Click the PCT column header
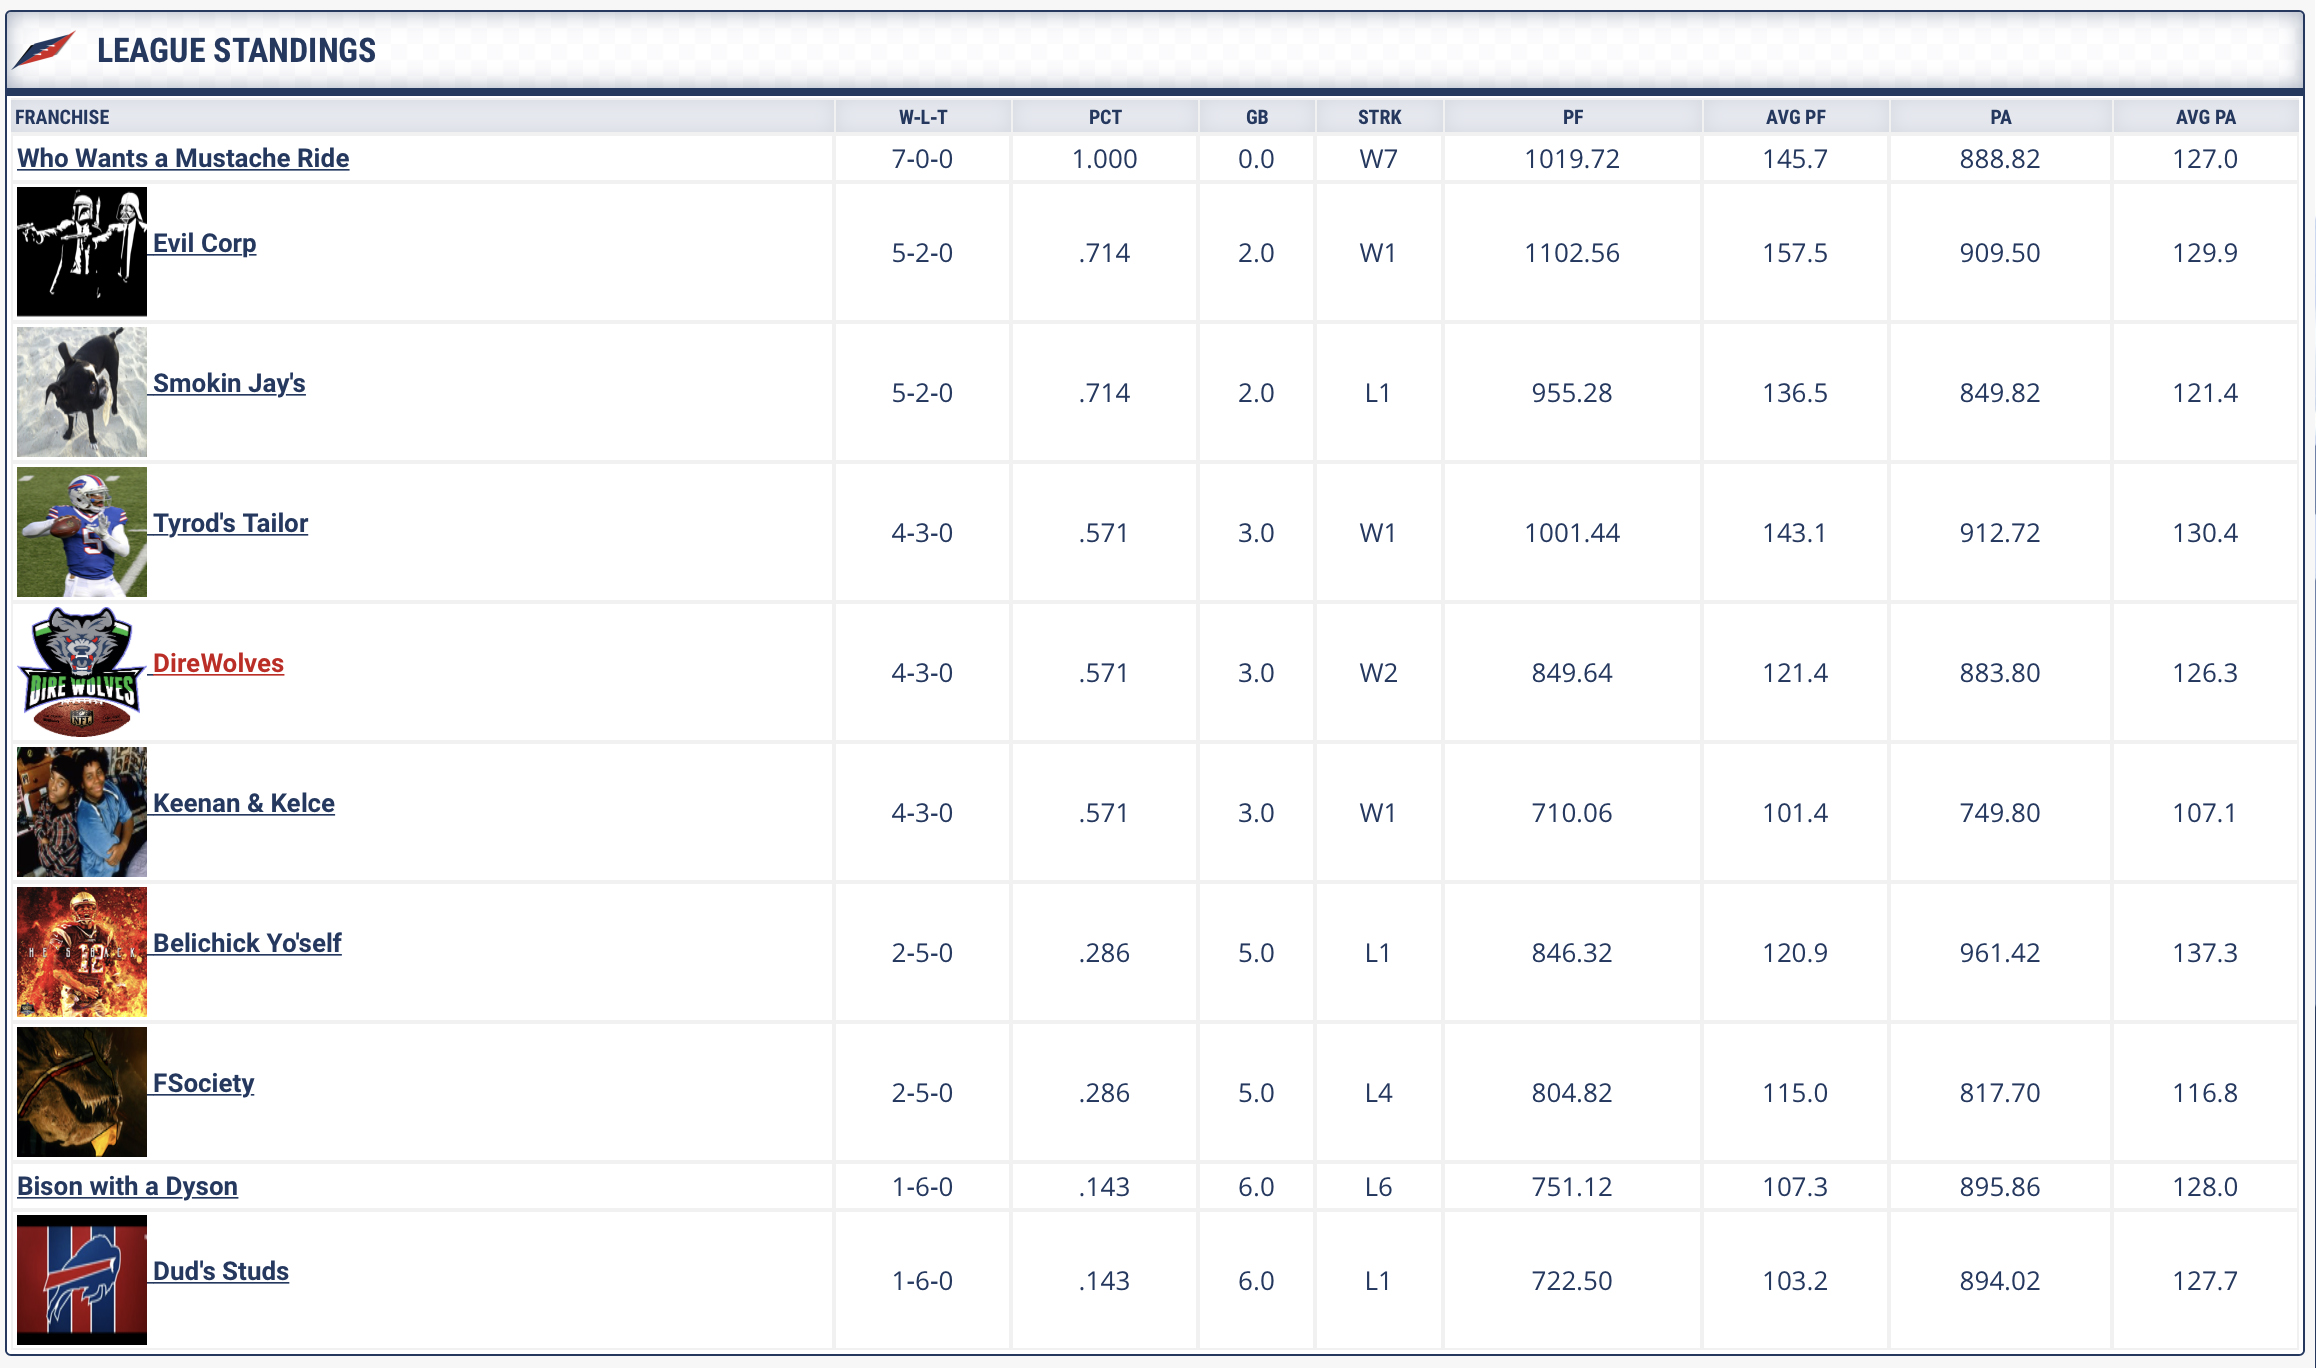 (1105, 117)
